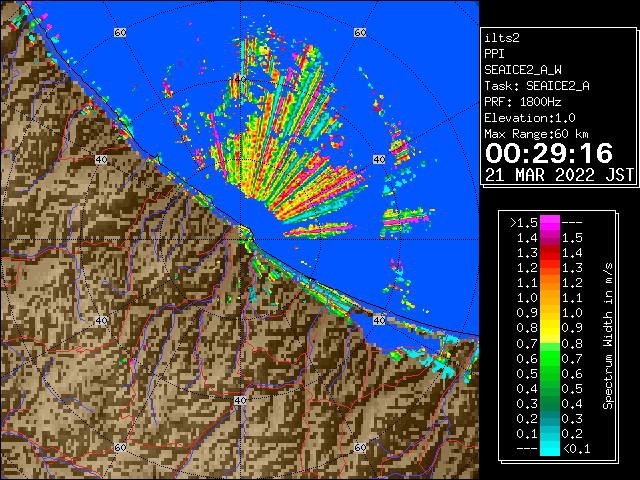This screenshot has height=480, width=640.
Task: Click the vertical "Spectrum Width in m/s" label
Action: click(608, 336)
